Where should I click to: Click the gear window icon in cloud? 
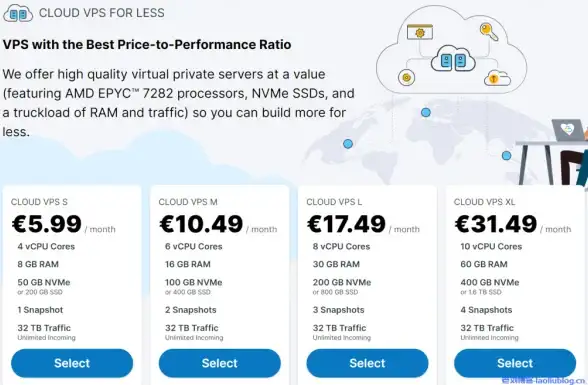(x=420, y=32)
